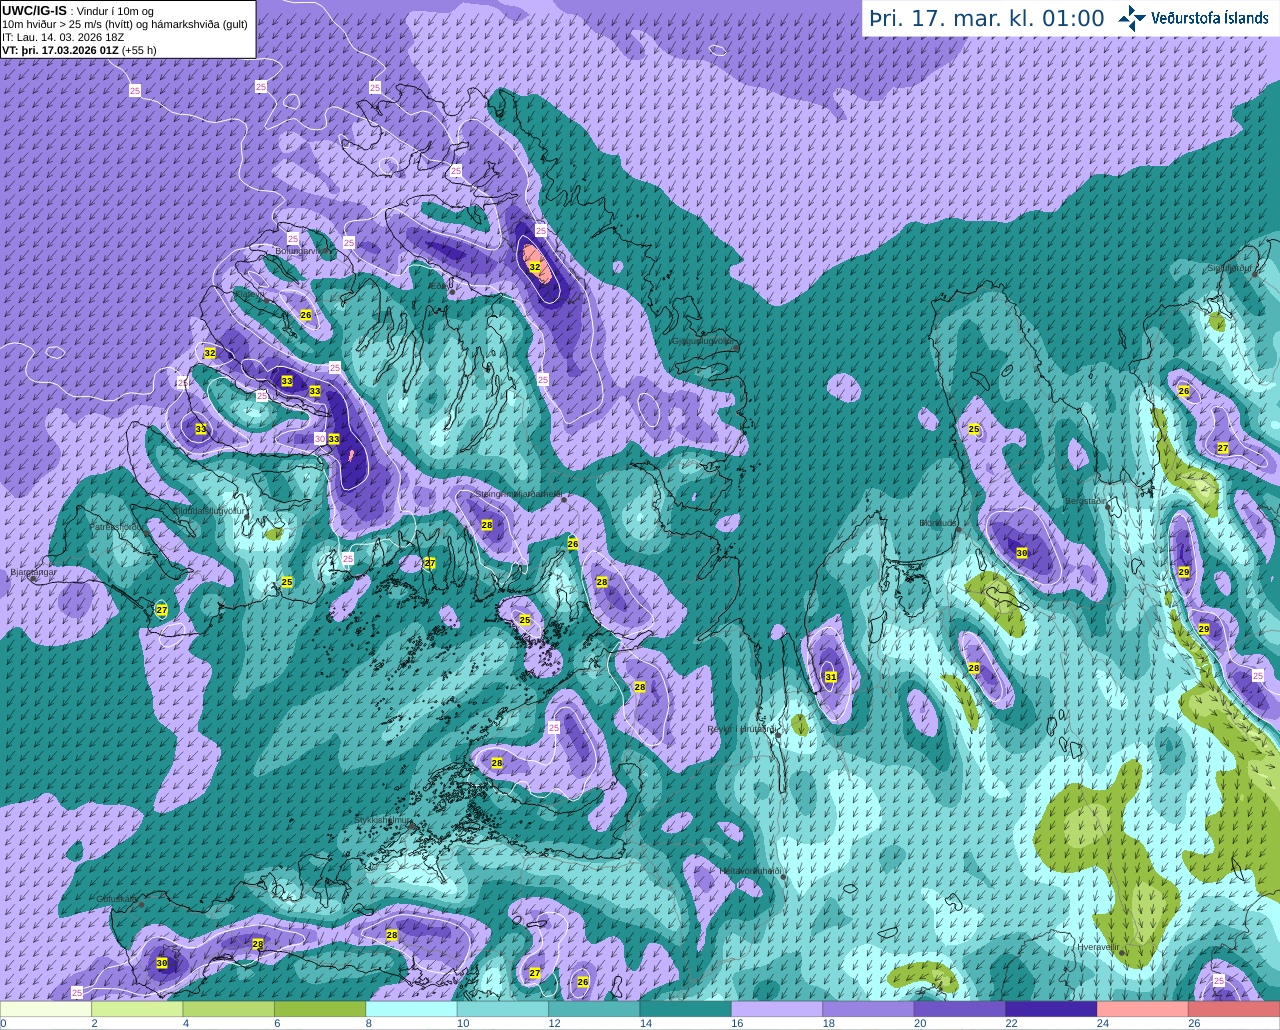Click the yellow '26' label south of Bolungarvík

click(306, 315)
